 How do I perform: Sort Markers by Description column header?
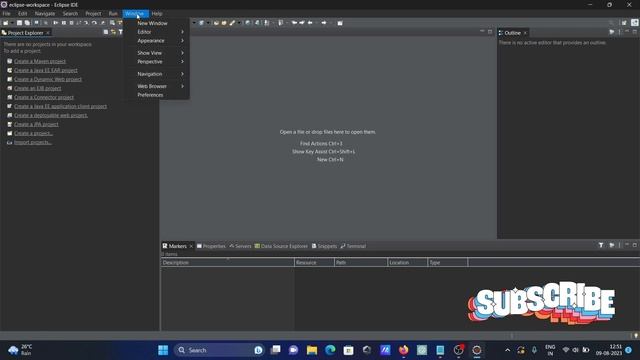click(x=227, y=262)
